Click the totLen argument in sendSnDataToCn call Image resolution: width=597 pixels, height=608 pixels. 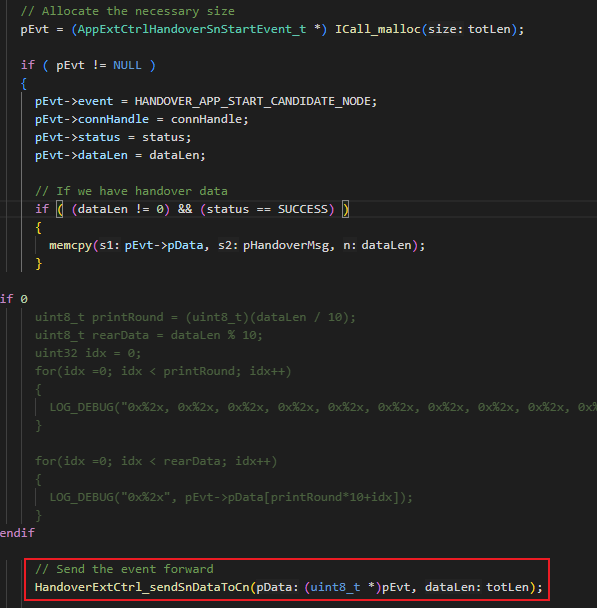507,587
